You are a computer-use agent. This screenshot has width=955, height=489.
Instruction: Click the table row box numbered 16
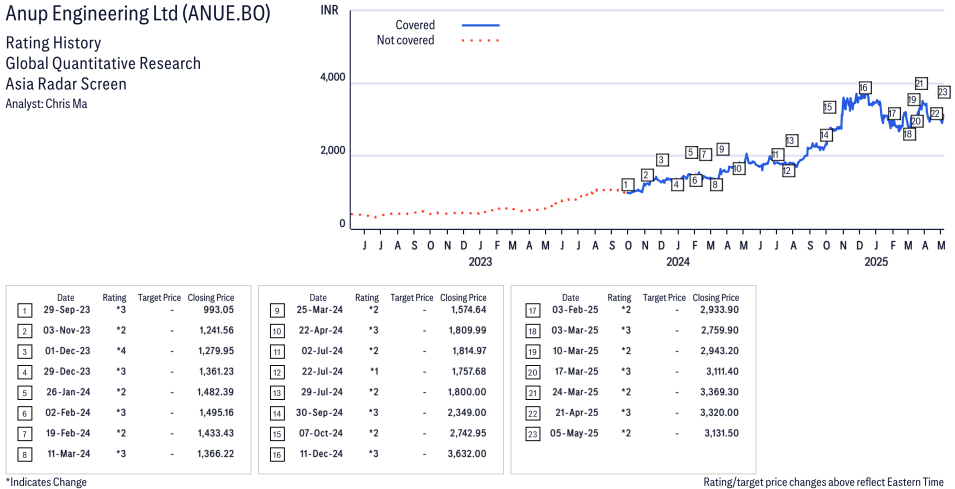tap(276, 455)
